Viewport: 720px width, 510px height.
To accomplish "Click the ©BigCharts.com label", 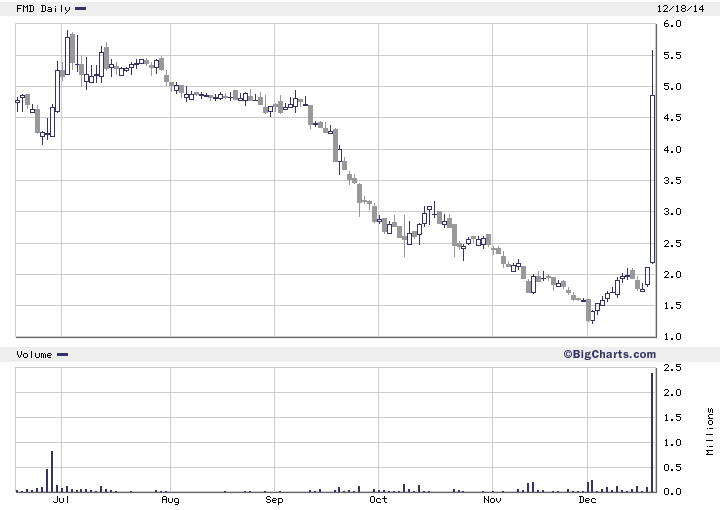I will click(x=609, y=354).
